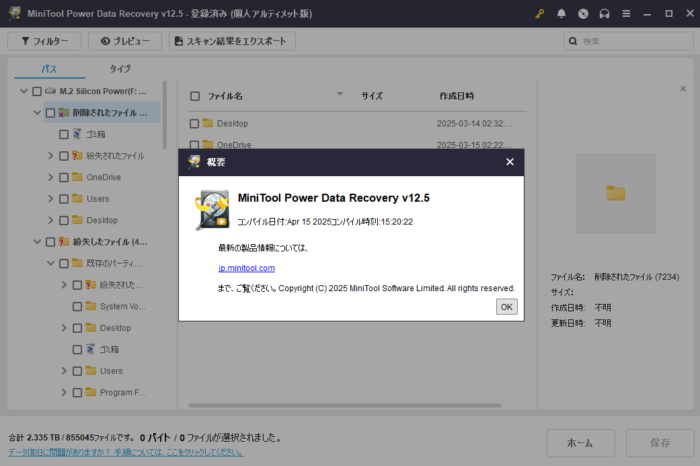The image size is (700, 466).
Task: Toggle select-all checkbox beside ファイル名
Action: tap(195, 96)
